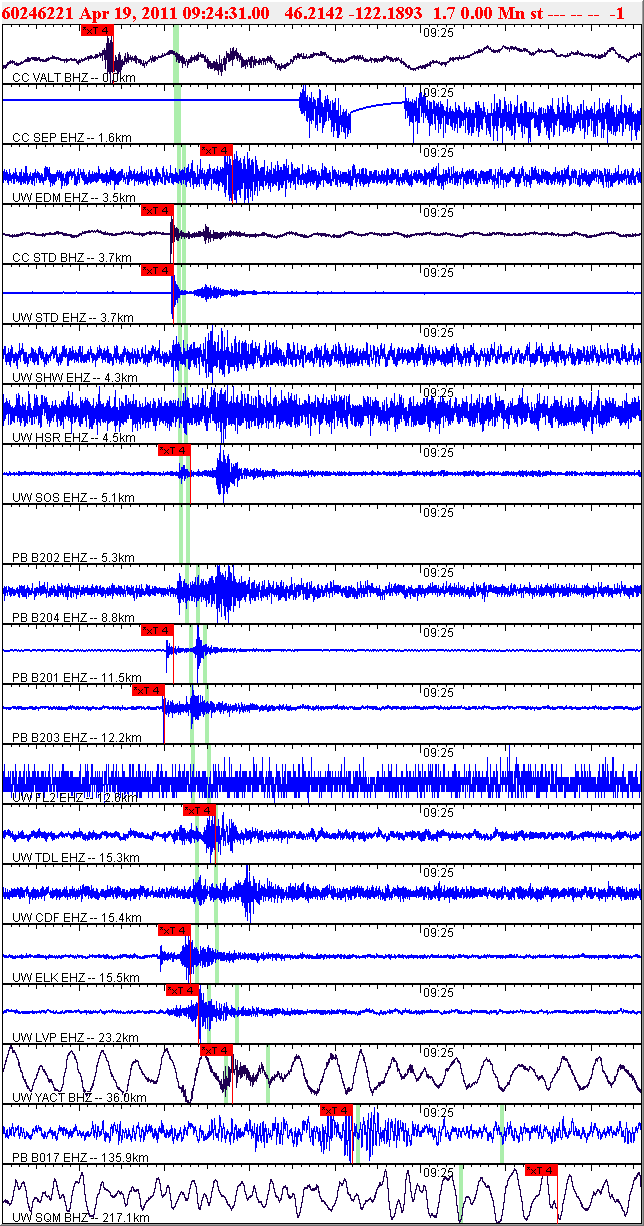The height and width of the screenshot is (1226, 644).
Task: Click the pick marker on UW ELK trace
Action: [174, 930]
